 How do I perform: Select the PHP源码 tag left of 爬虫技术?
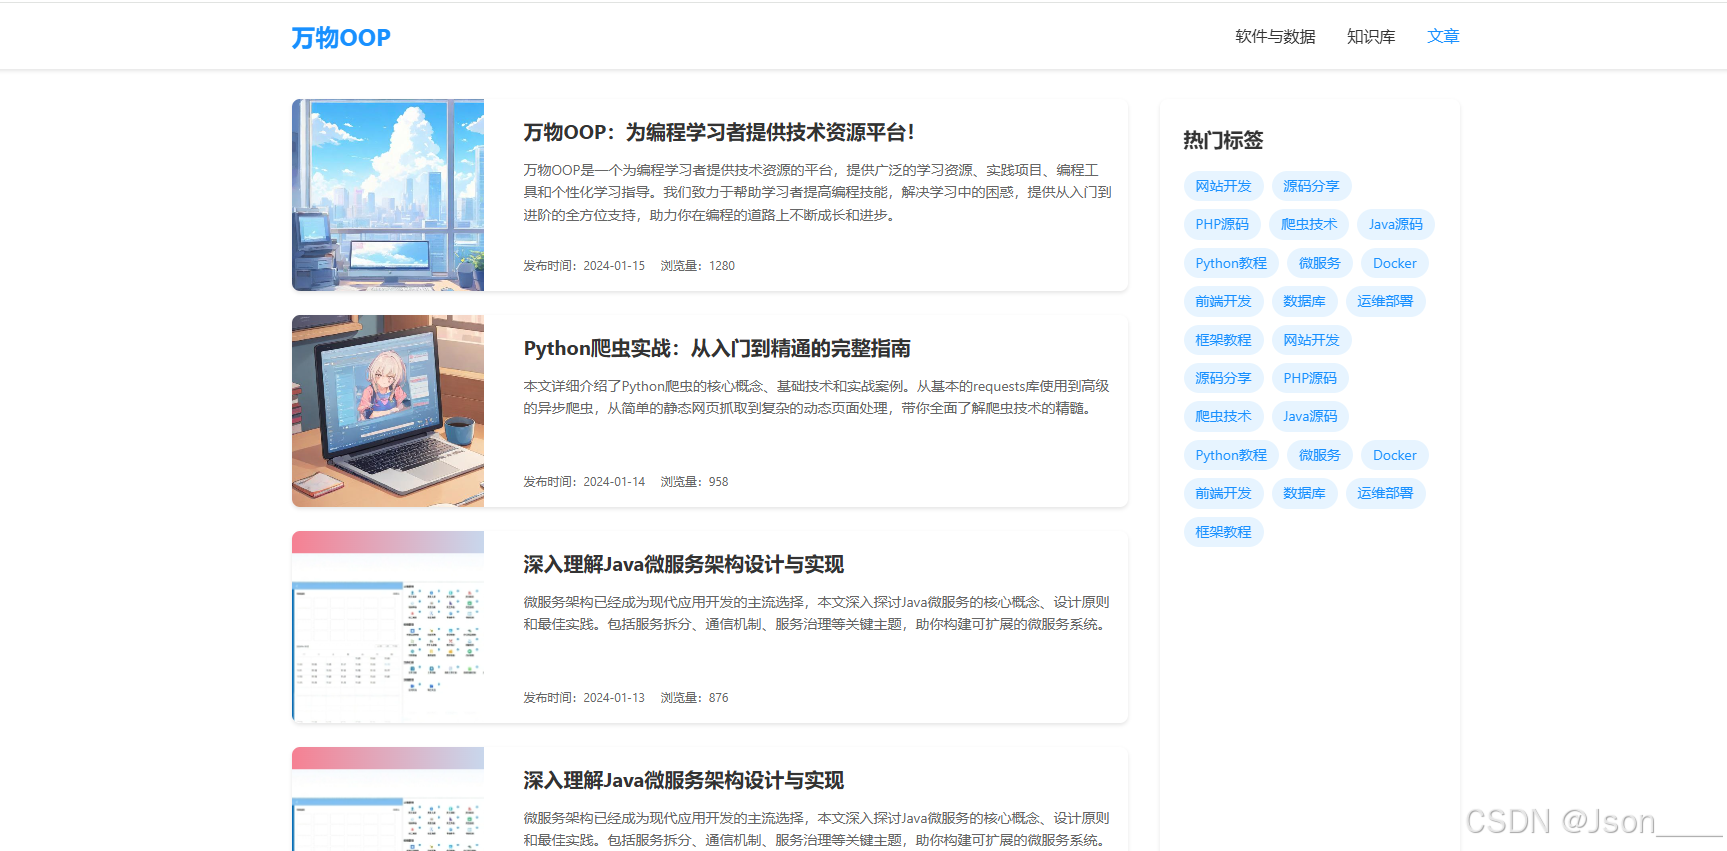coord(1222,224)
